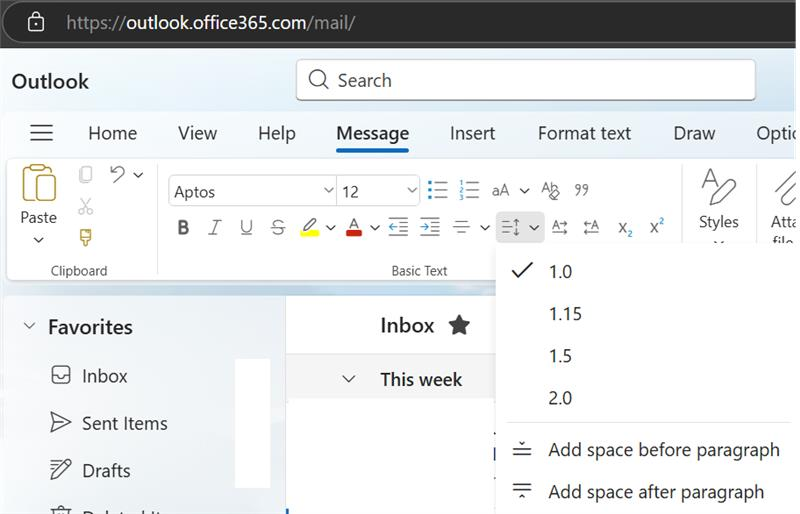
Task: Click the browser address bar URL
Action: pyautogui.click(x=211, y=22)
